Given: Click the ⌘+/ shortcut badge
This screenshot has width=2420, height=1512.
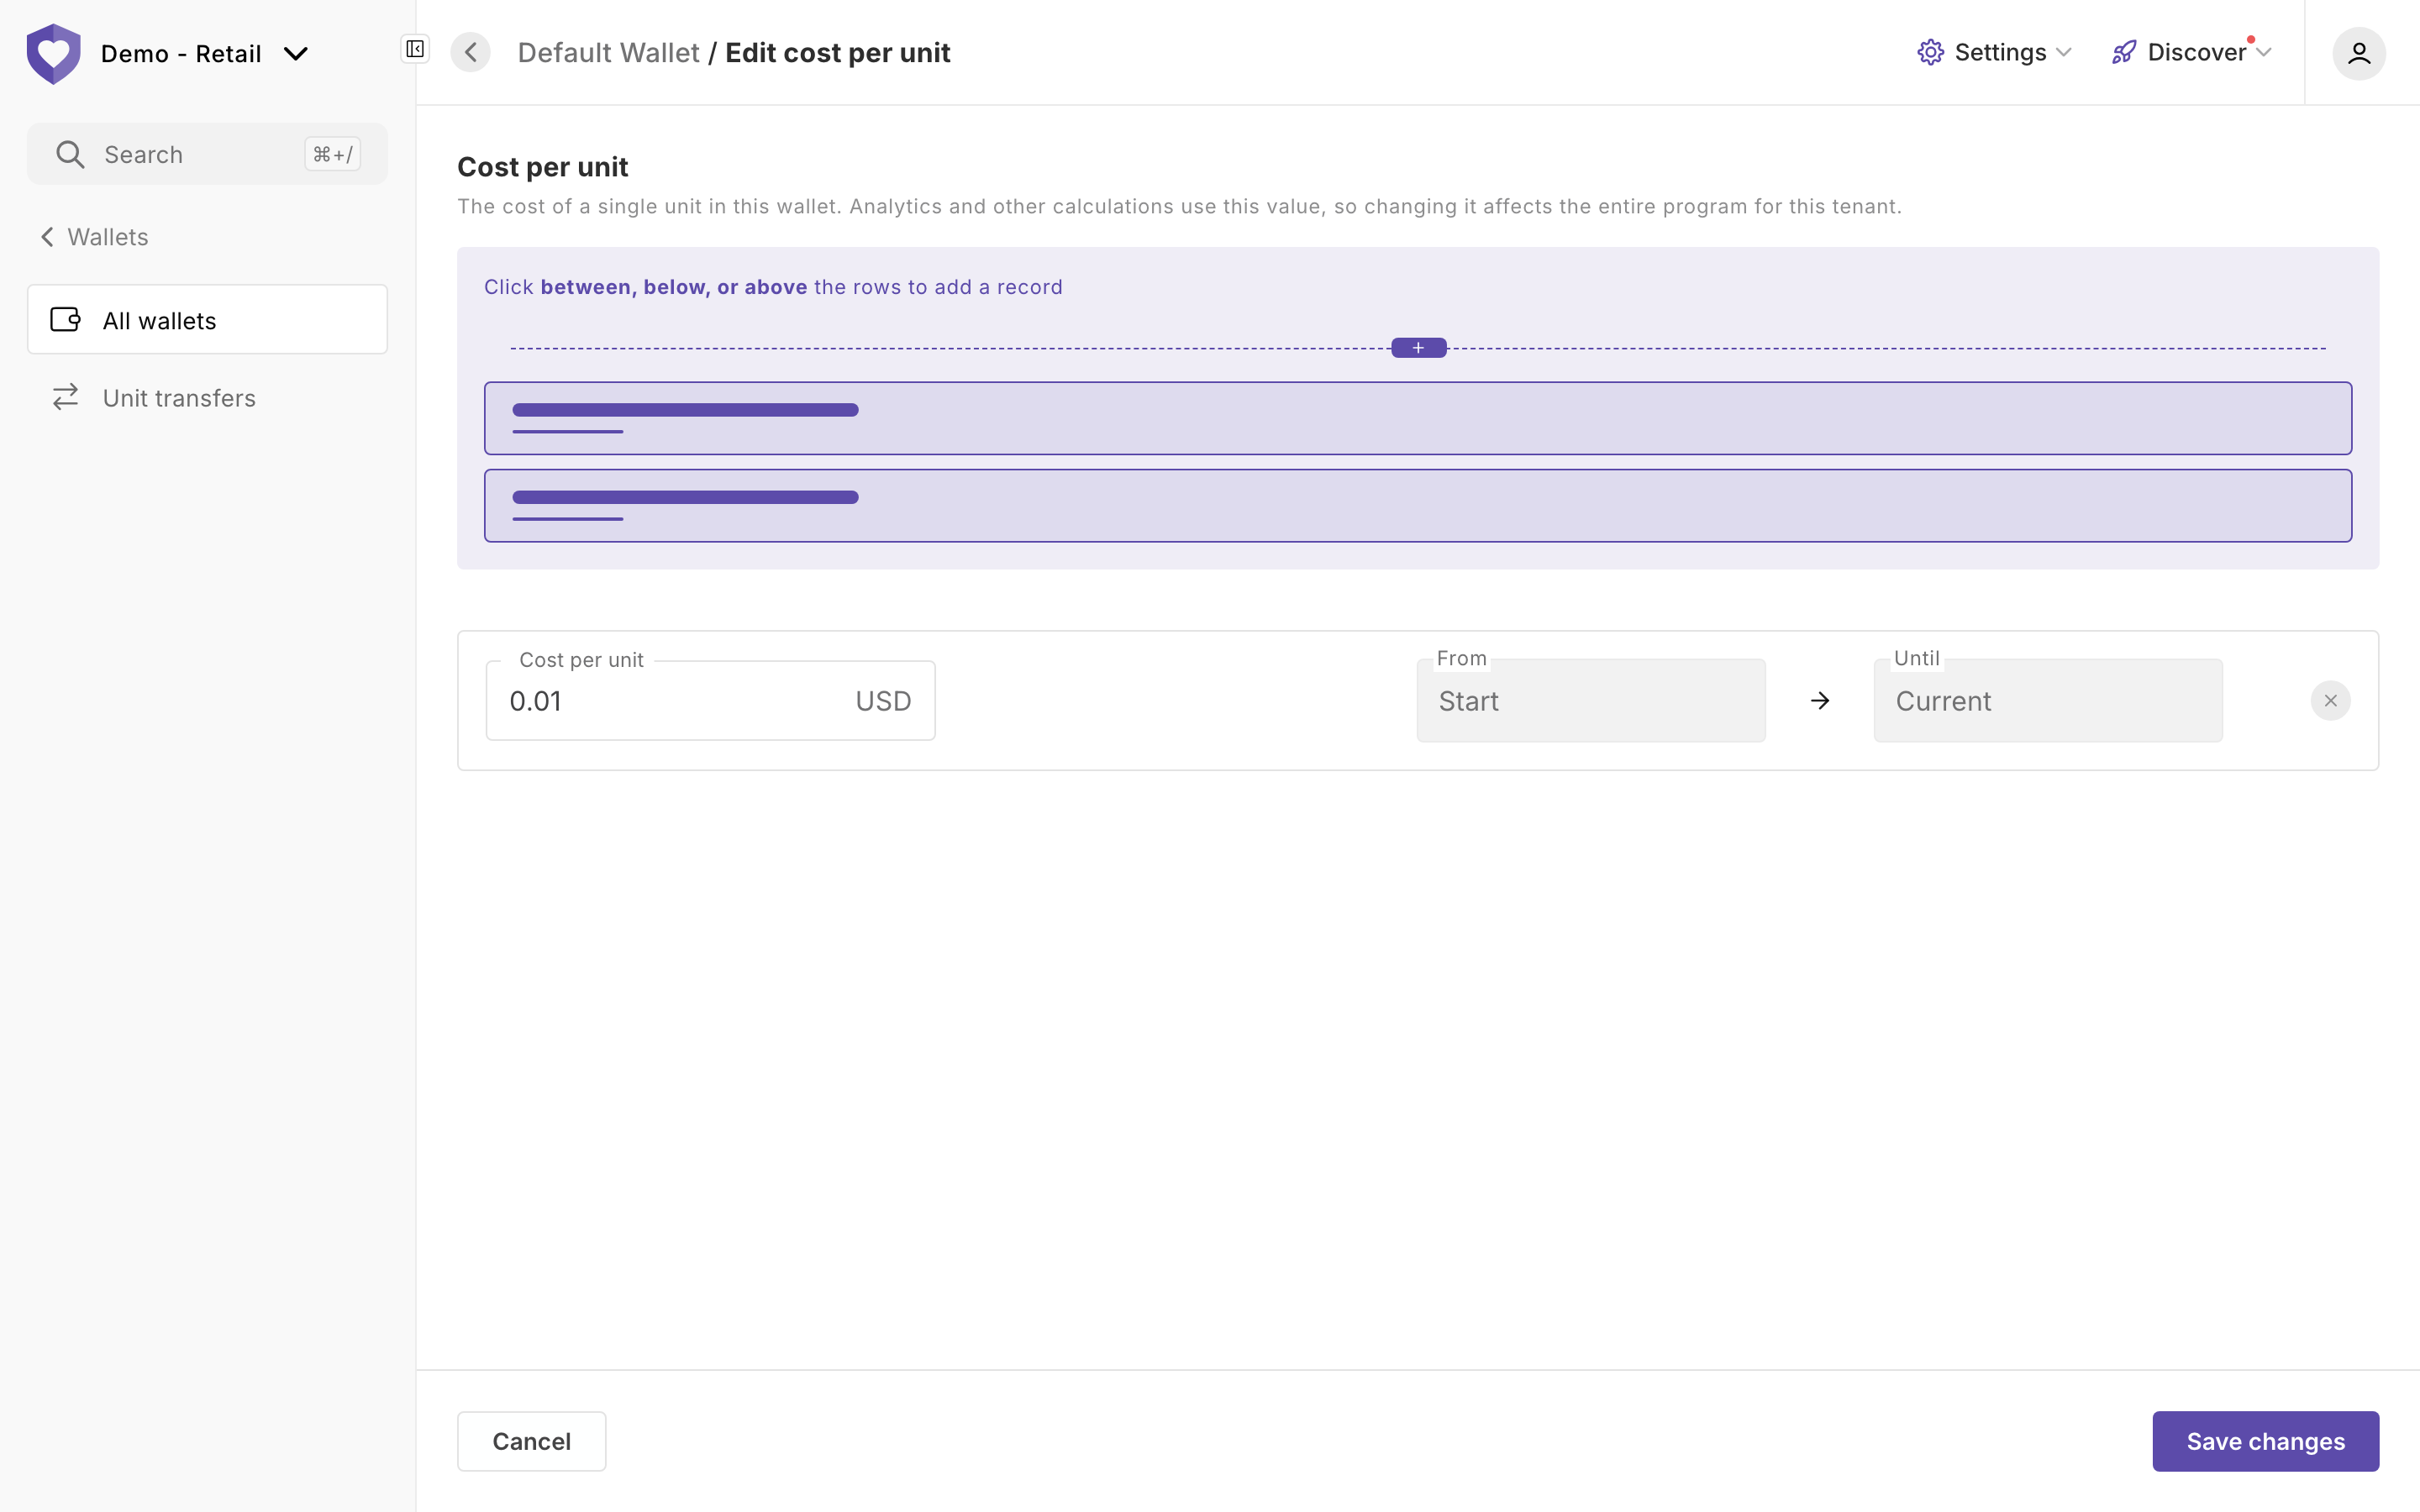Looking at the screenshot, I should pos(332,154).
